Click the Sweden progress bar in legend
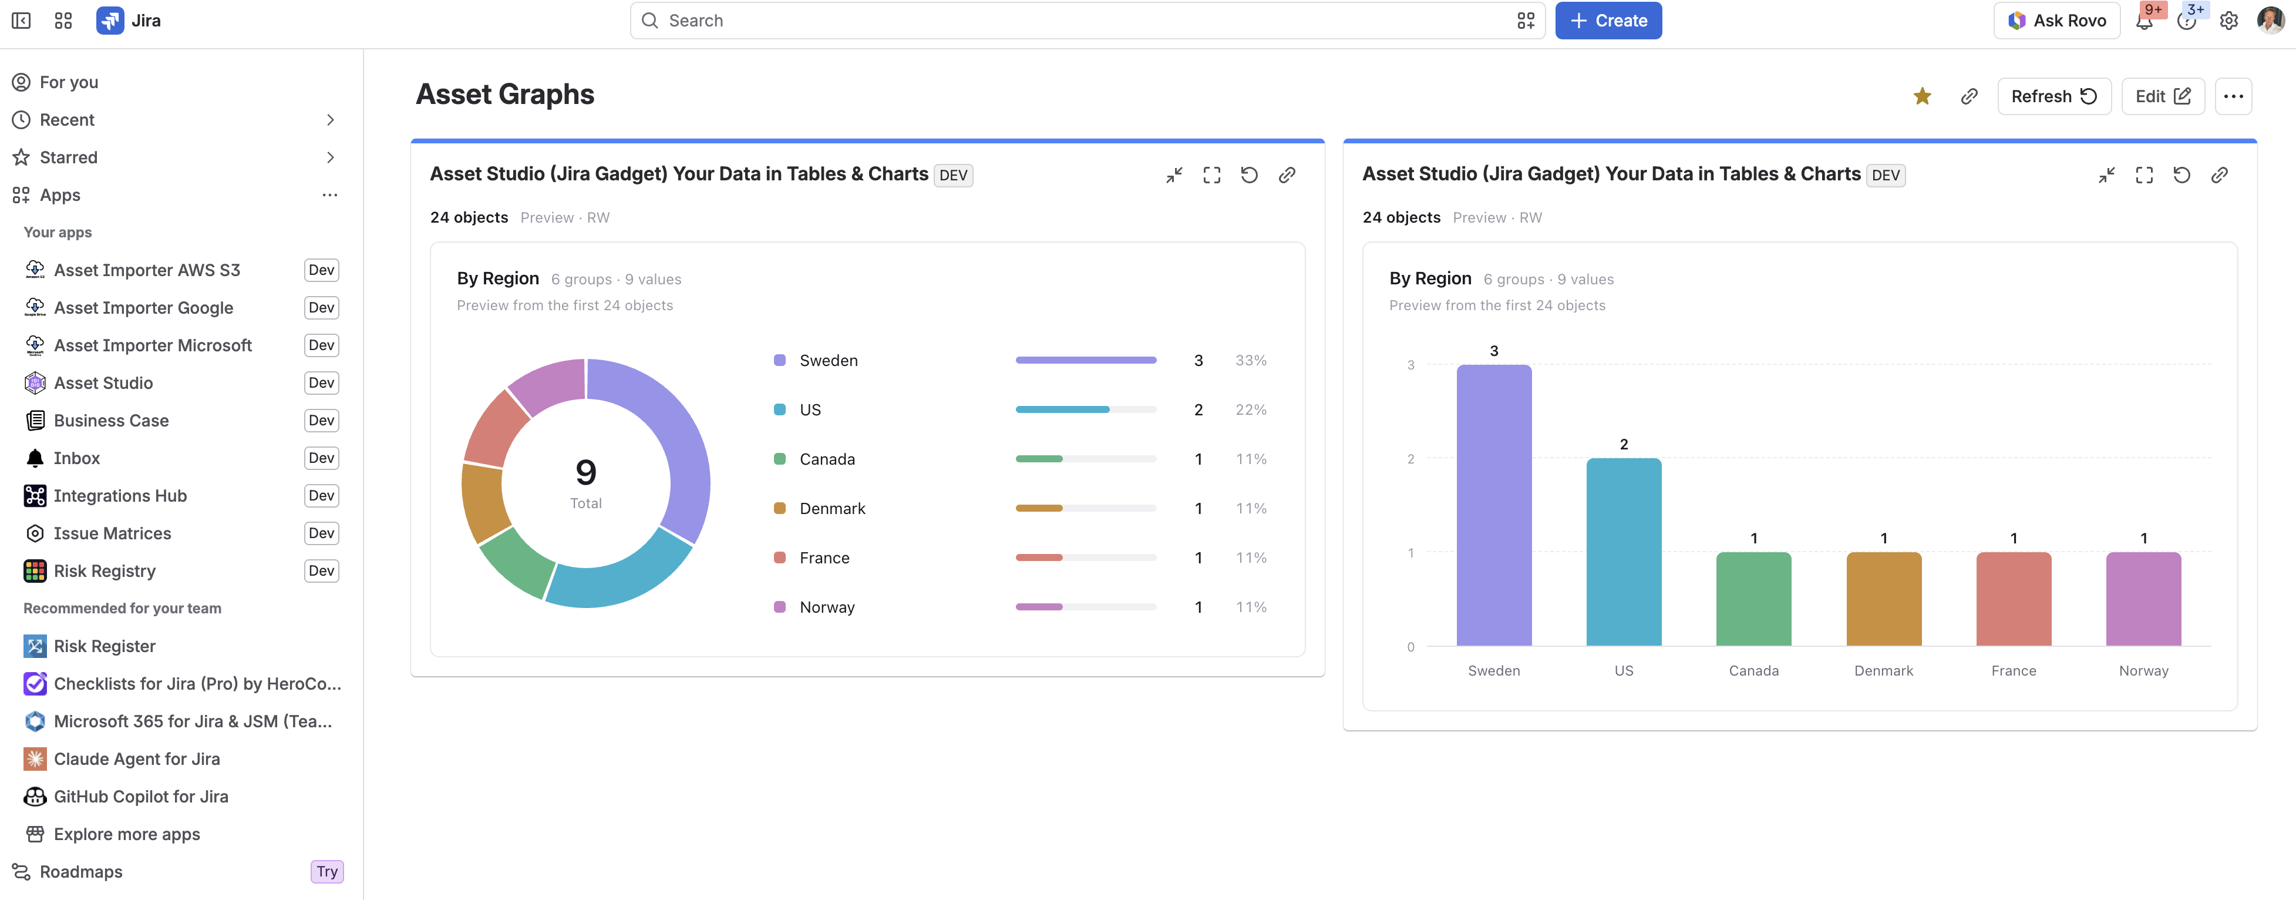The height and width of the screenshot is (900, 2296). [x=1086, y=360]
